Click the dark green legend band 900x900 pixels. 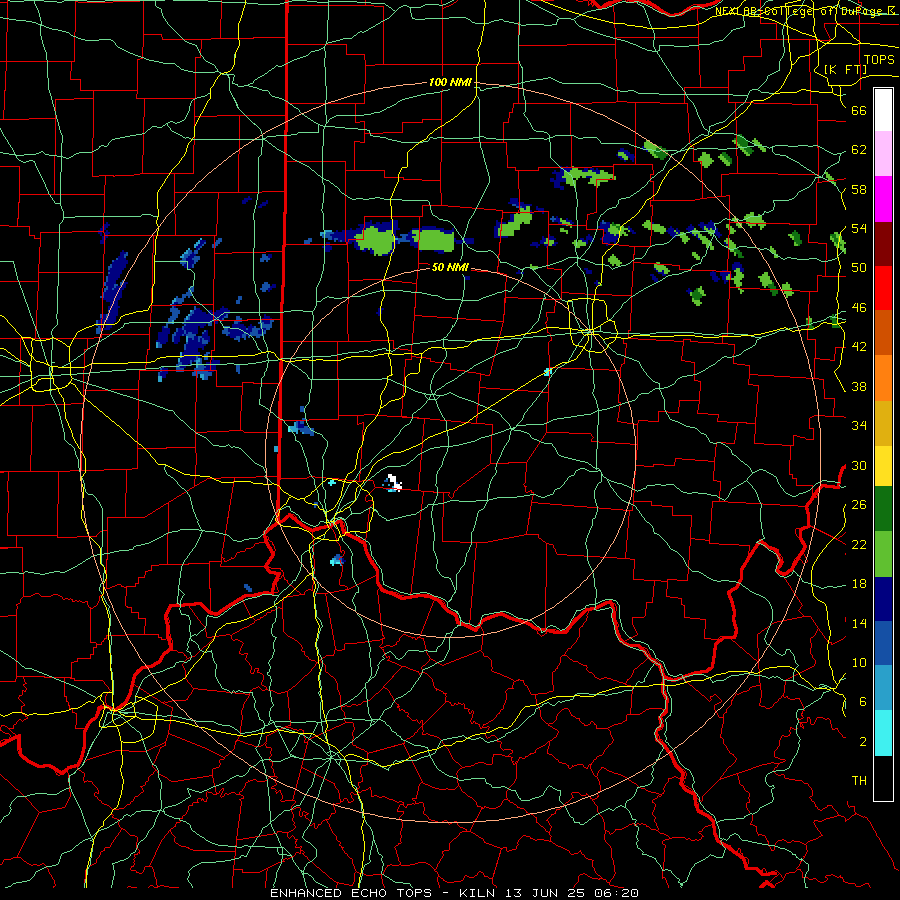click(x=883, y=509)
